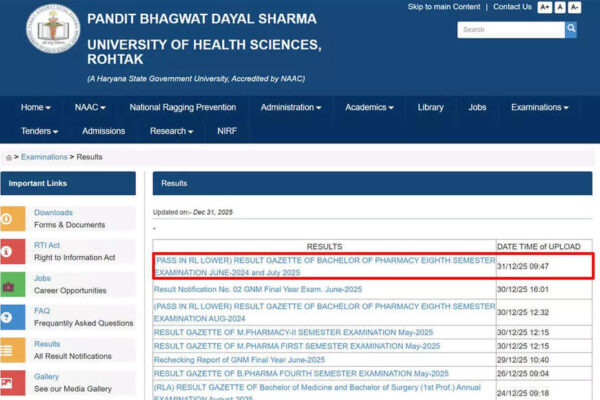Click the search magnifier button
The width and height of the screenshot is (600, 400).
point(571,29)
